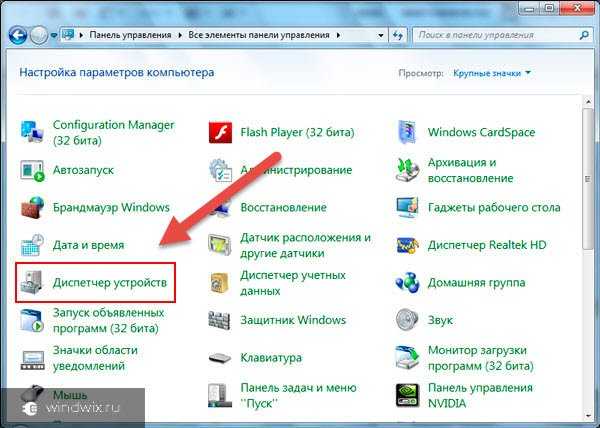
Task: Click the Поиск в панели управления field
Action: click(502, 35)
